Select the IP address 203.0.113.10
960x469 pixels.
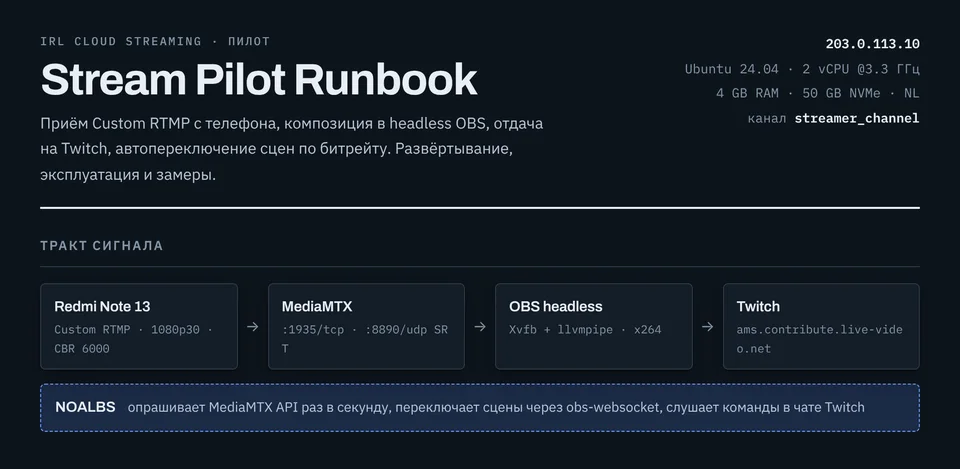coord(872,44)
